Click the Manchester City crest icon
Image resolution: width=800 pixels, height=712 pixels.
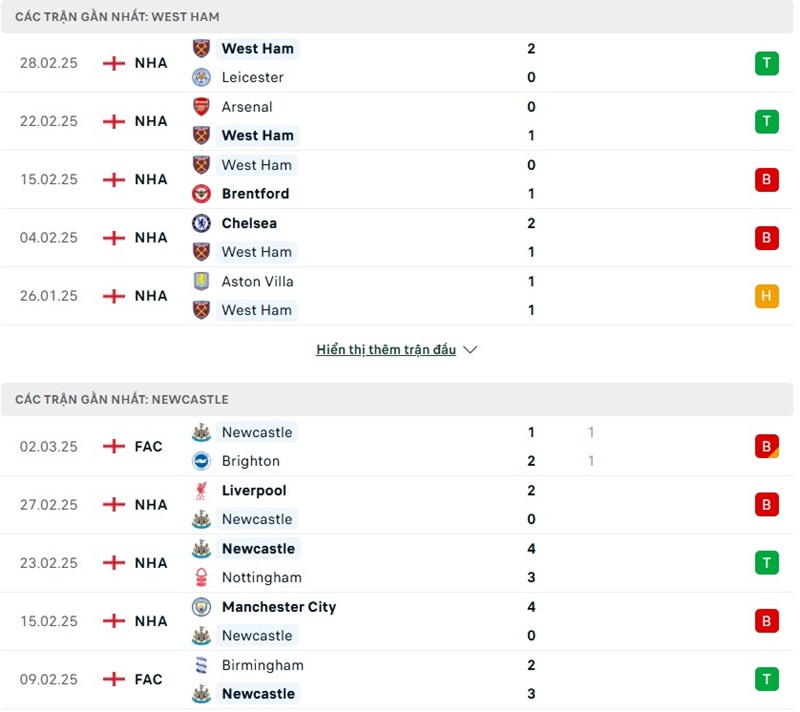click(202, 607)
